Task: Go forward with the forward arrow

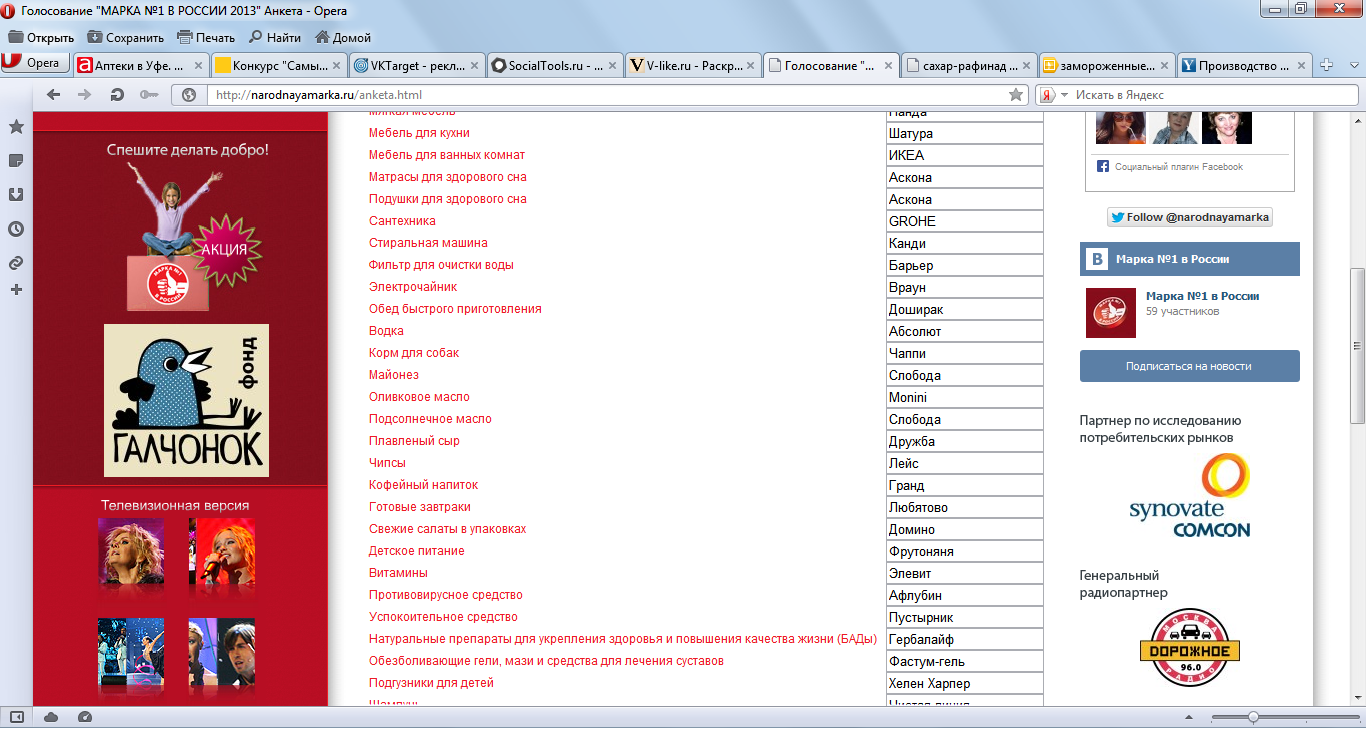Action: coord(85,95)
